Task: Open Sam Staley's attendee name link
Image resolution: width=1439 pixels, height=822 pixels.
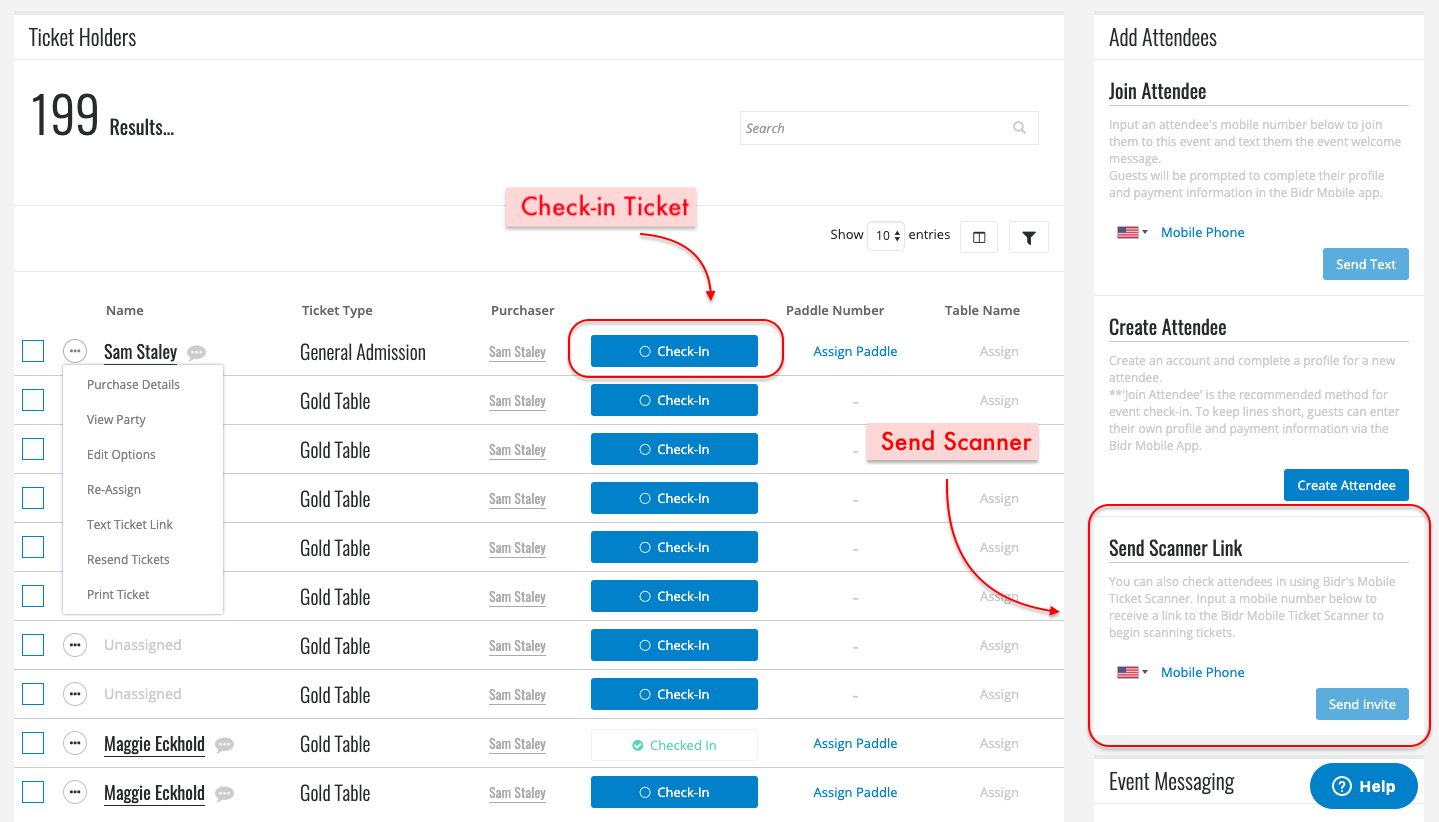Action: click(140, 352)
